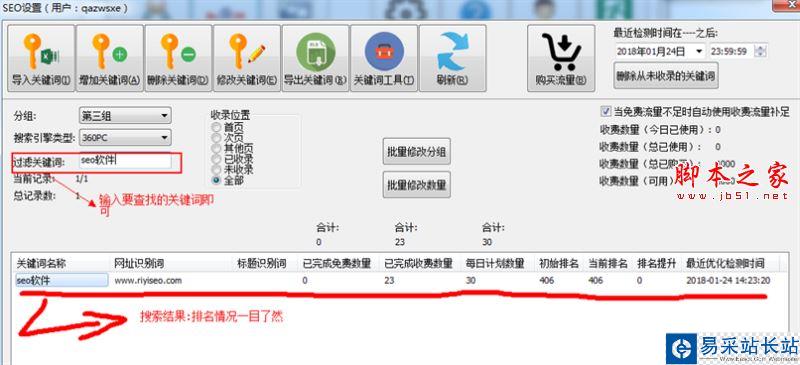Sort by 最近优化检测时间 column header
The image size is (800, 365).
click(731, 263)
